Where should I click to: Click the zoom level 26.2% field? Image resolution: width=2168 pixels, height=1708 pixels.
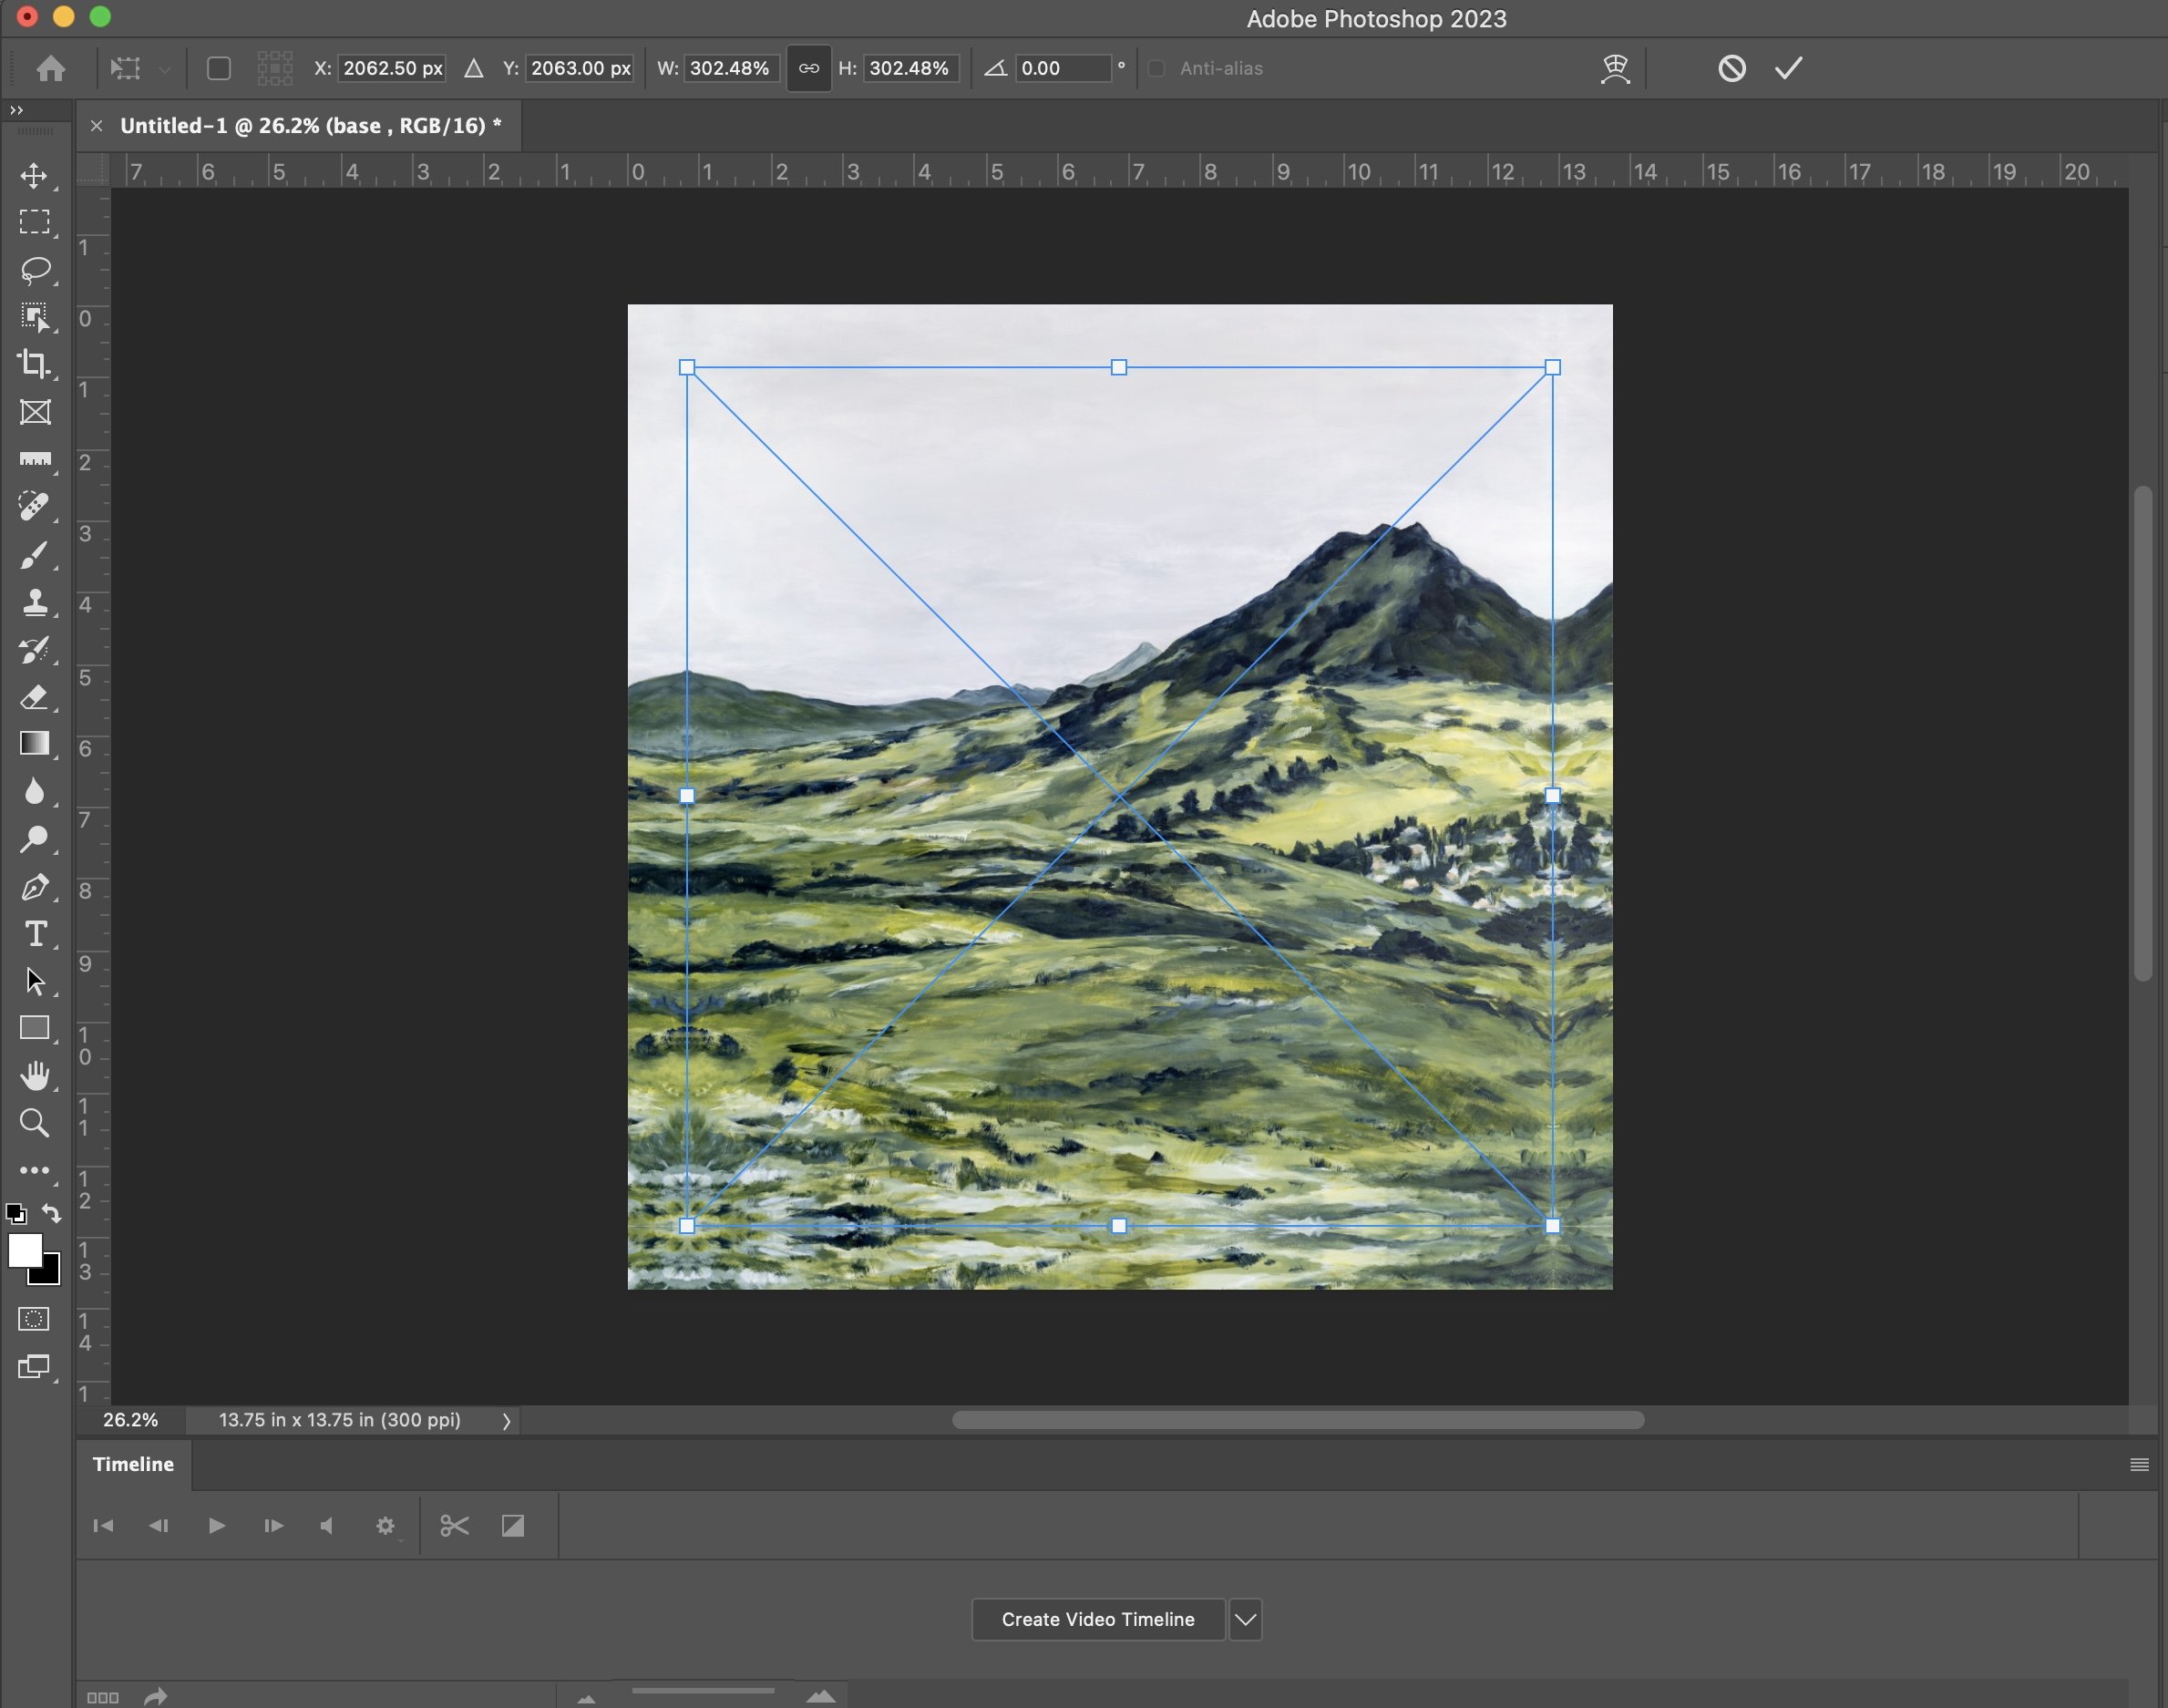click(x=131, y=1420)
